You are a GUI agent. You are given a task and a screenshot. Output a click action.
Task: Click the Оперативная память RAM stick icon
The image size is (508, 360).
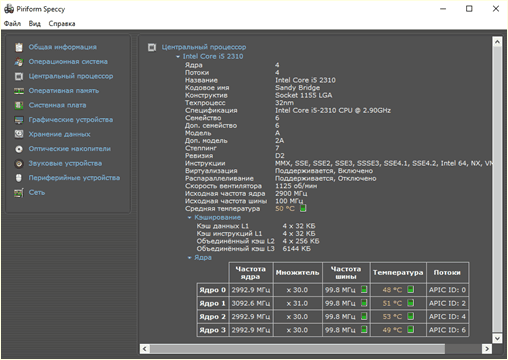click(x=19, y=91)
